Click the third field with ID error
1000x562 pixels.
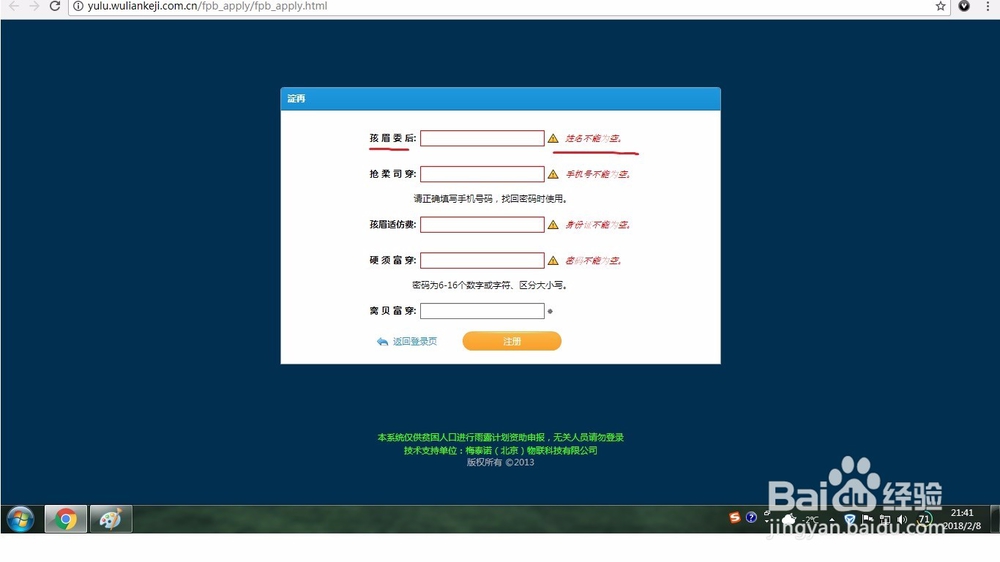pos(482,225)
